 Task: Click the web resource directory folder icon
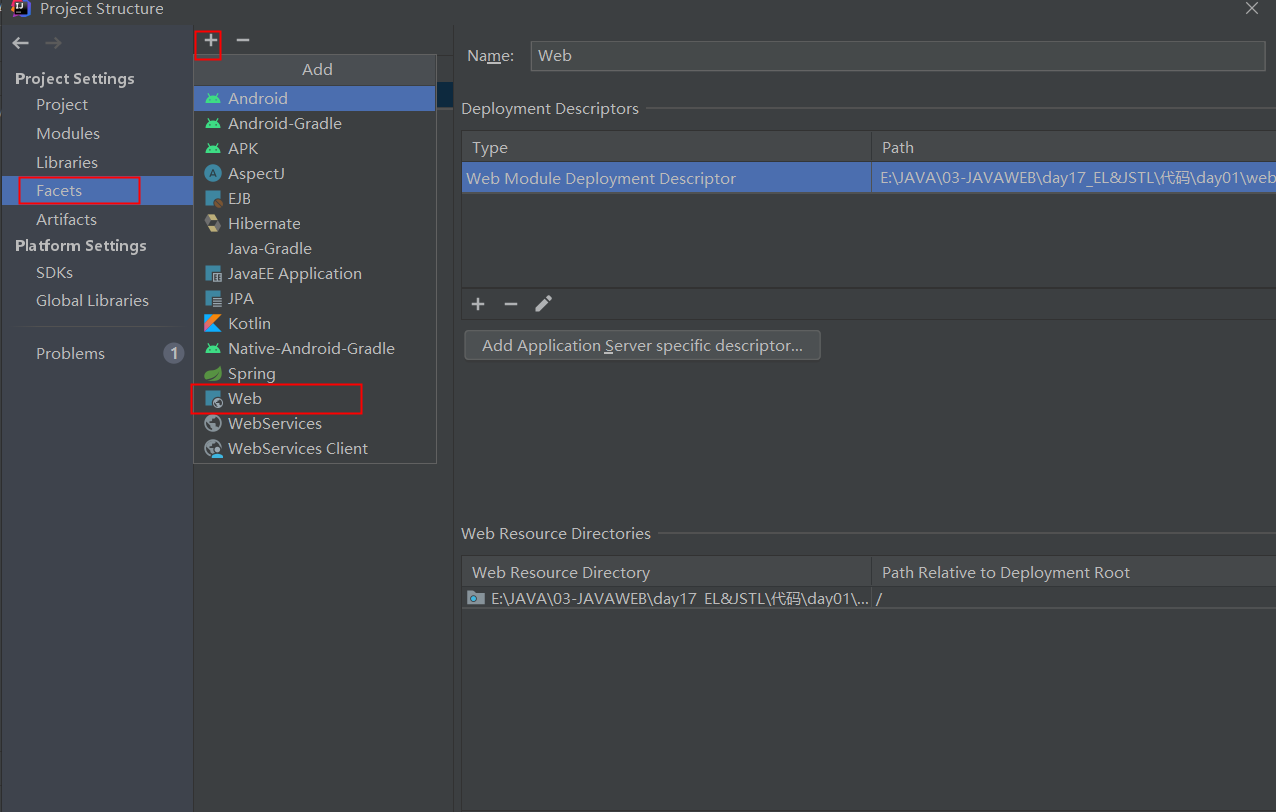pyautogui.click(x=477, y=599)
